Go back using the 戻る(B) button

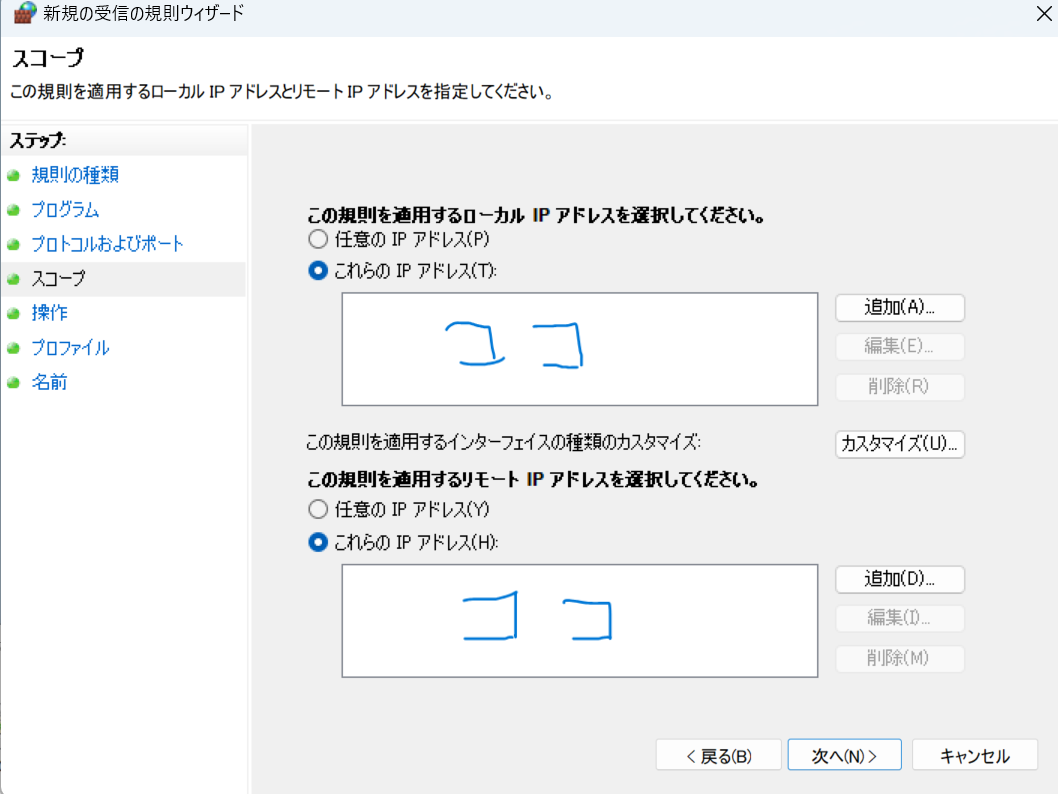(719, 755)
